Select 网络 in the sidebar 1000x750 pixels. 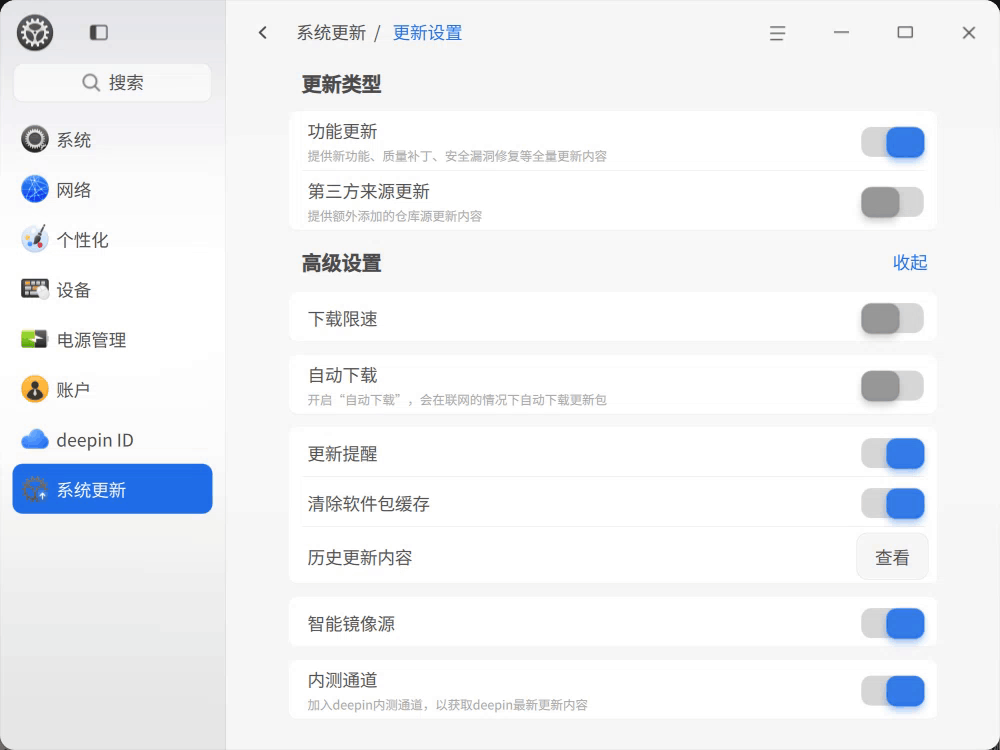pyautogui.click(x=112, y=189)
